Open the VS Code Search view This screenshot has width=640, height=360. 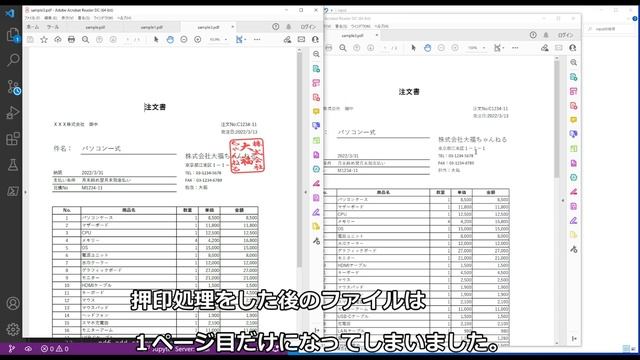[x=13, y=60]
